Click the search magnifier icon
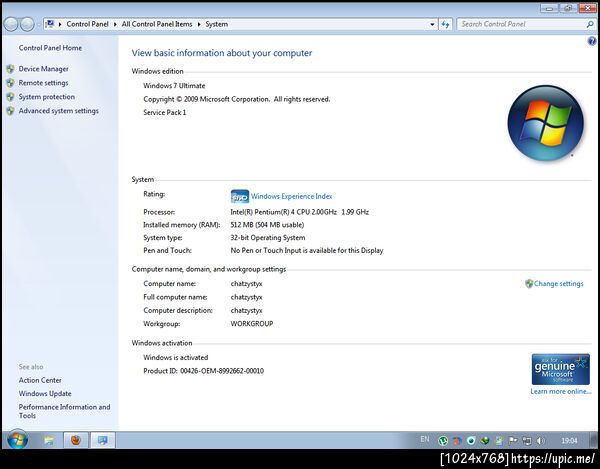The height and width of the screenshot is (469, 600). click(590, 24)
